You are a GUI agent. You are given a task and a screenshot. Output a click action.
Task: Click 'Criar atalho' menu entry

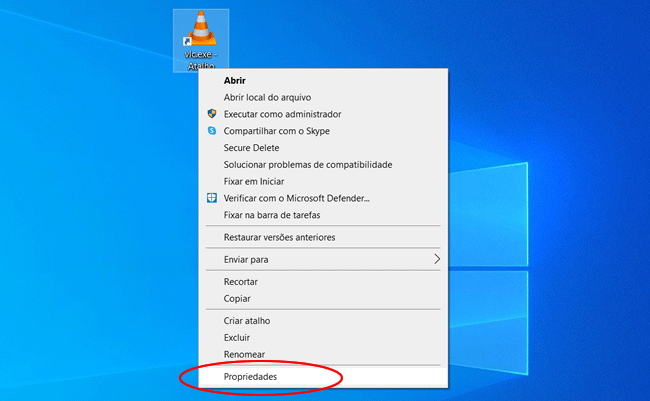(x=247, y=321)
